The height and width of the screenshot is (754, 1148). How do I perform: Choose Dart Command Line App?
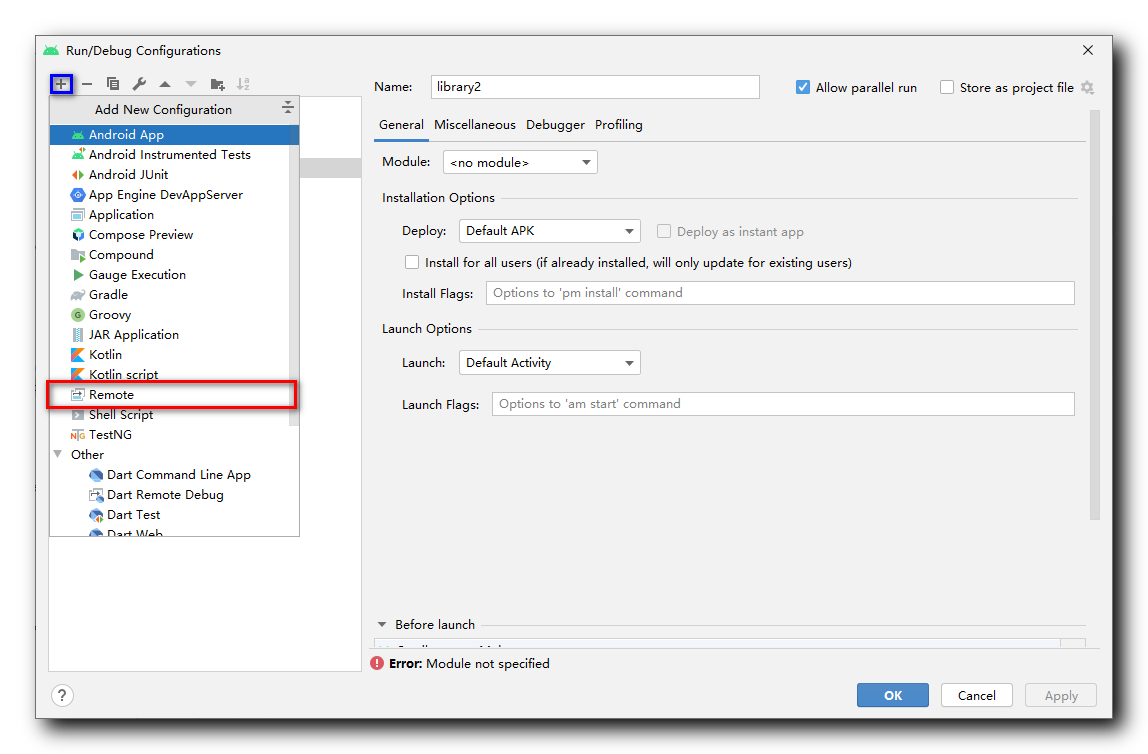click(x=174, y=474)
